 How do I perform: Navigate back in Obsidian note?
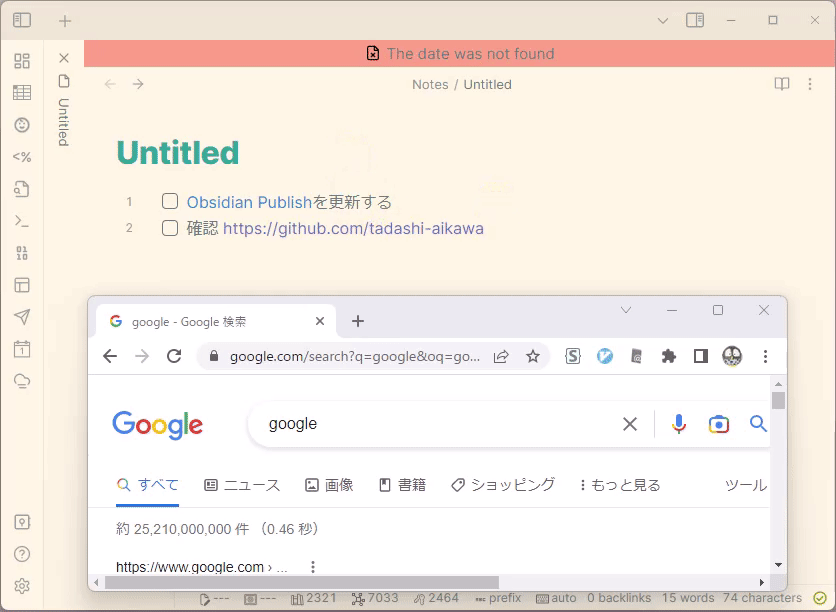point(110,84)
